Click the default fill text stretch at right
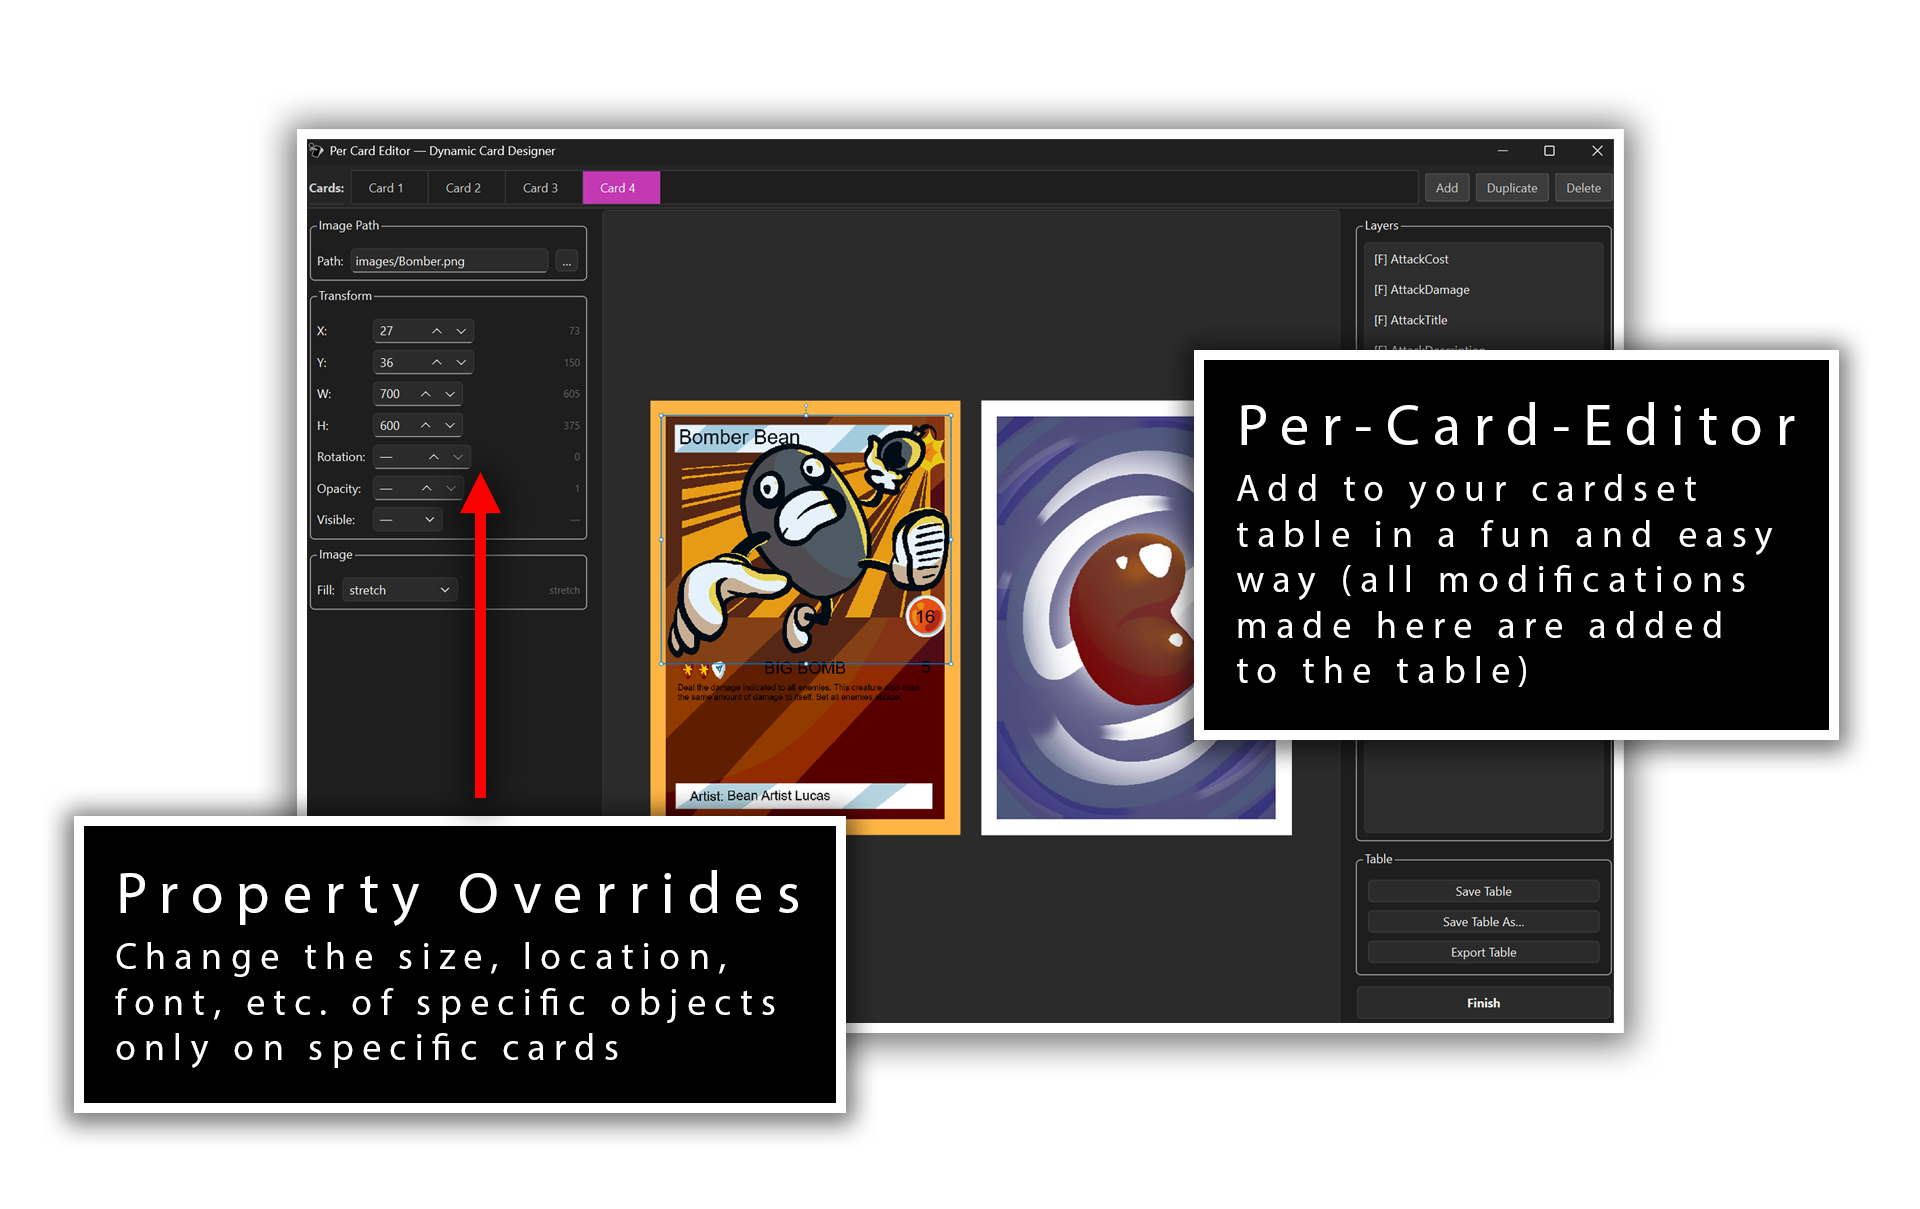1920x1209 pixels. coord(564,590)
